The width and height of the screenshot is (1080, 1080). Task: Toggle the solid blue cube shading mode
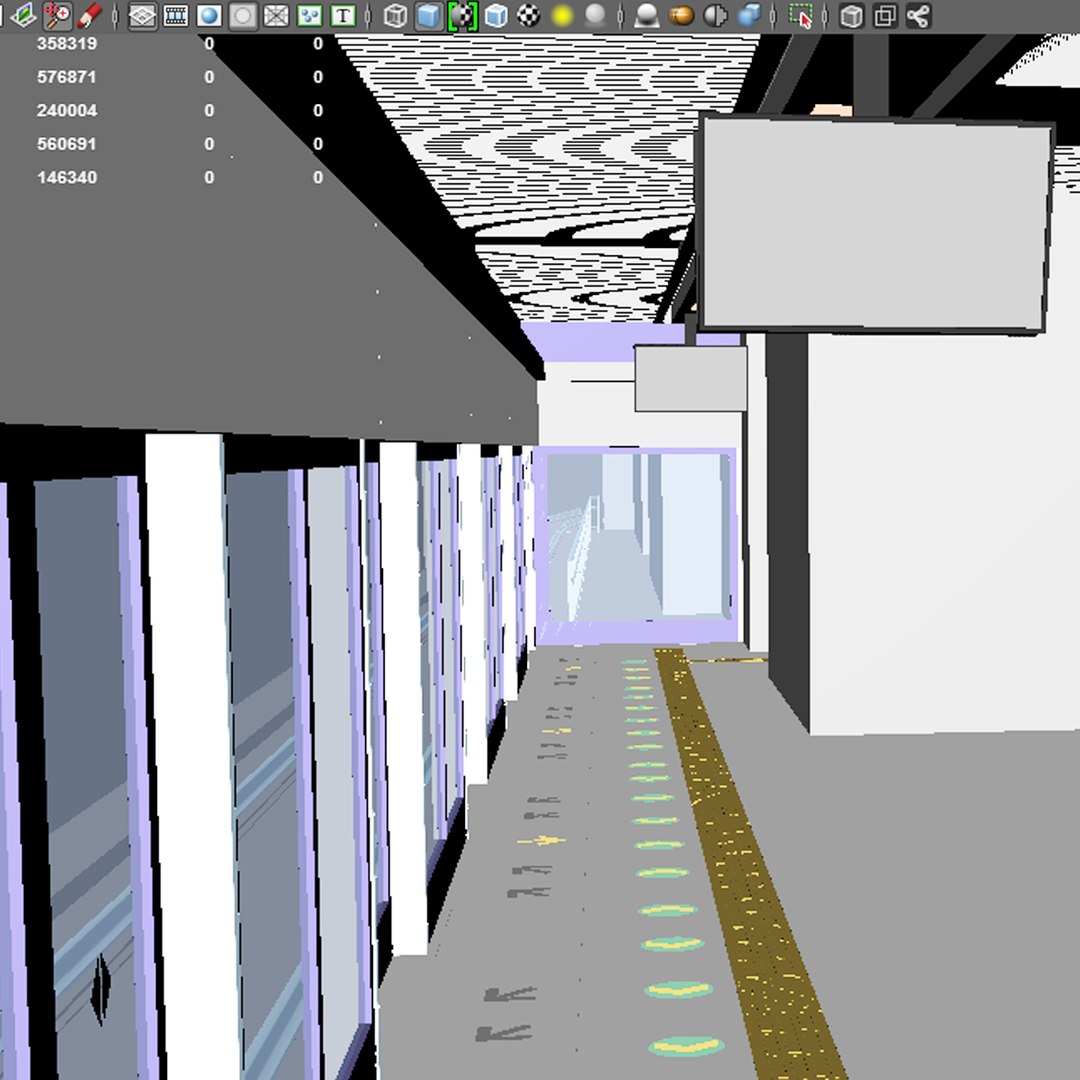[428, 15]
